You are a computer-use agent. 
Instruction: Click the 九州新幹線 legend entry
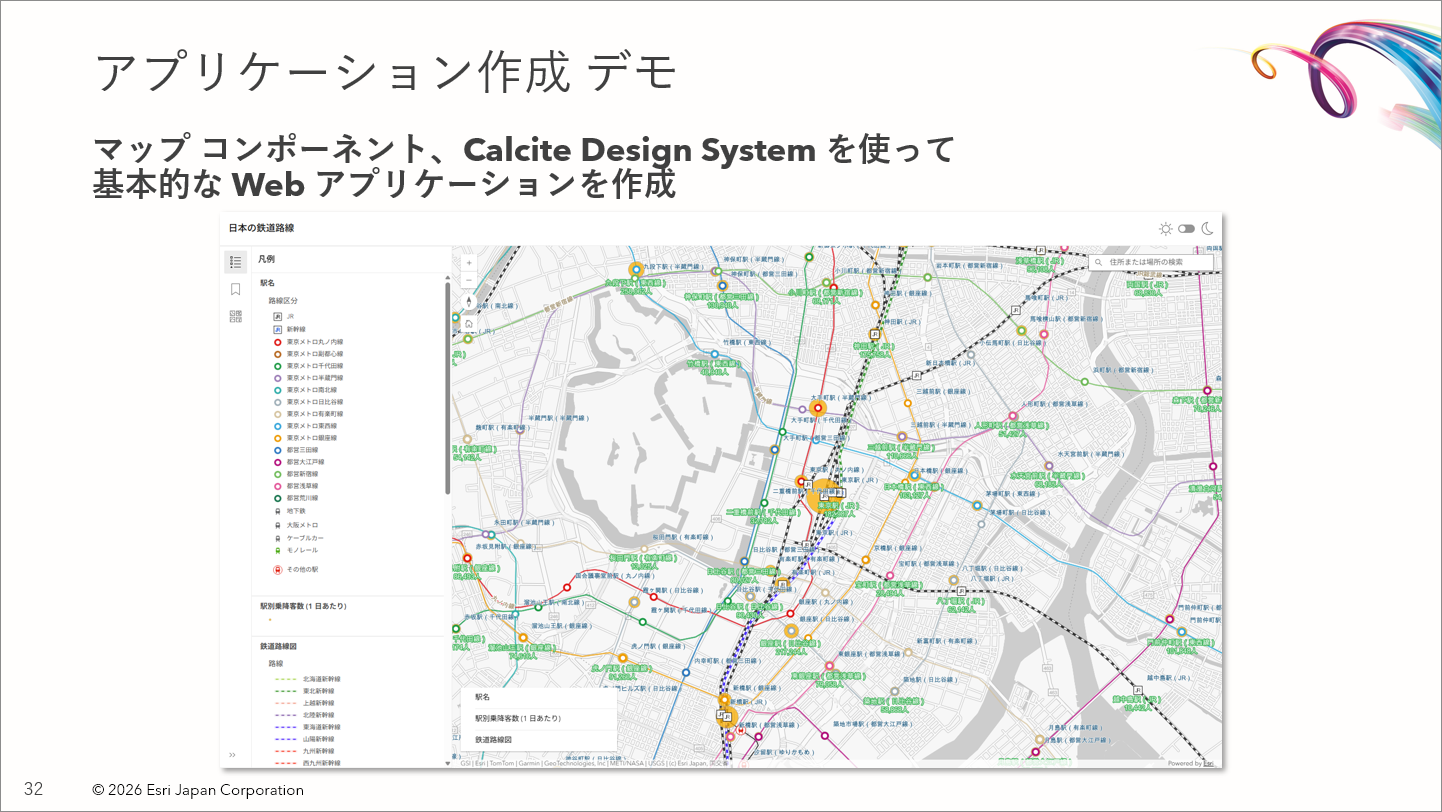[x=305, y=751]
